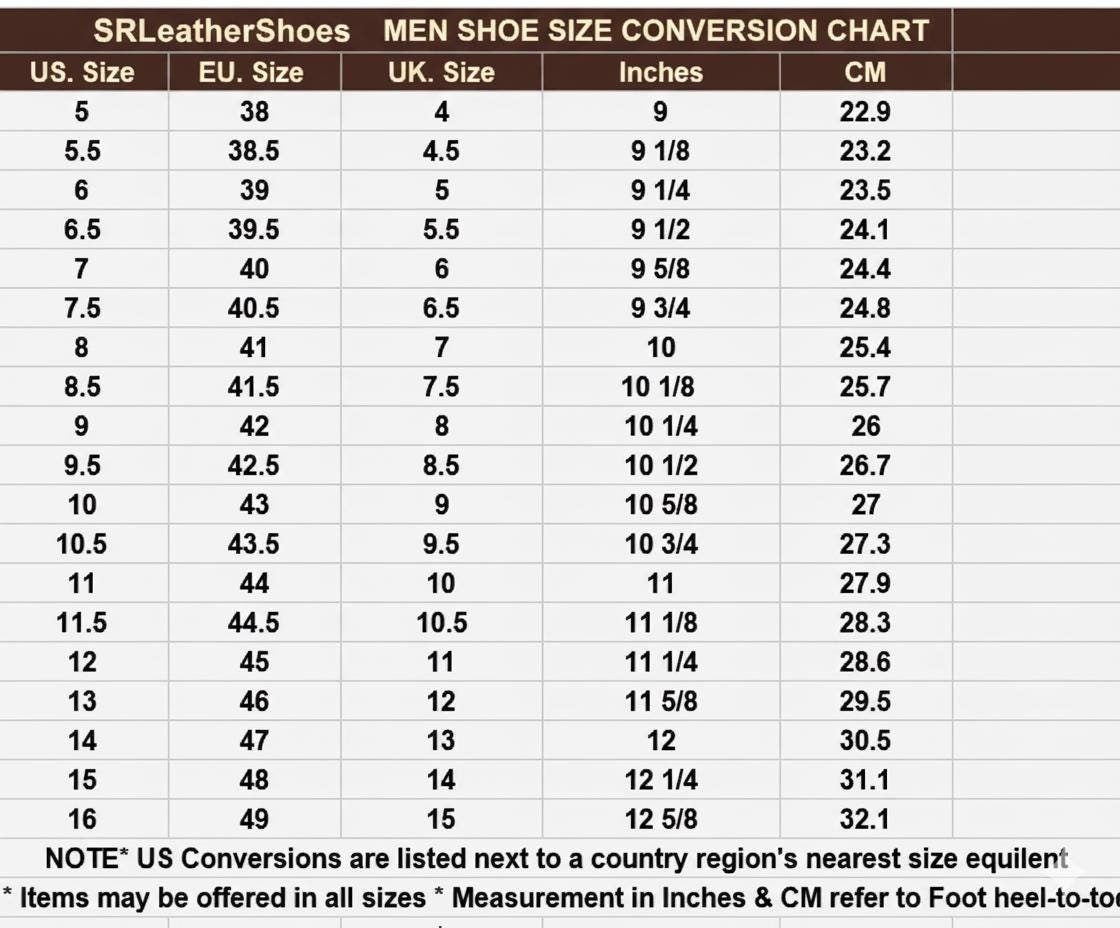The height and width of the screenshot is (928, 1120).
Task: Select the EU size 38.5 cell
Action: coord(254,151)
